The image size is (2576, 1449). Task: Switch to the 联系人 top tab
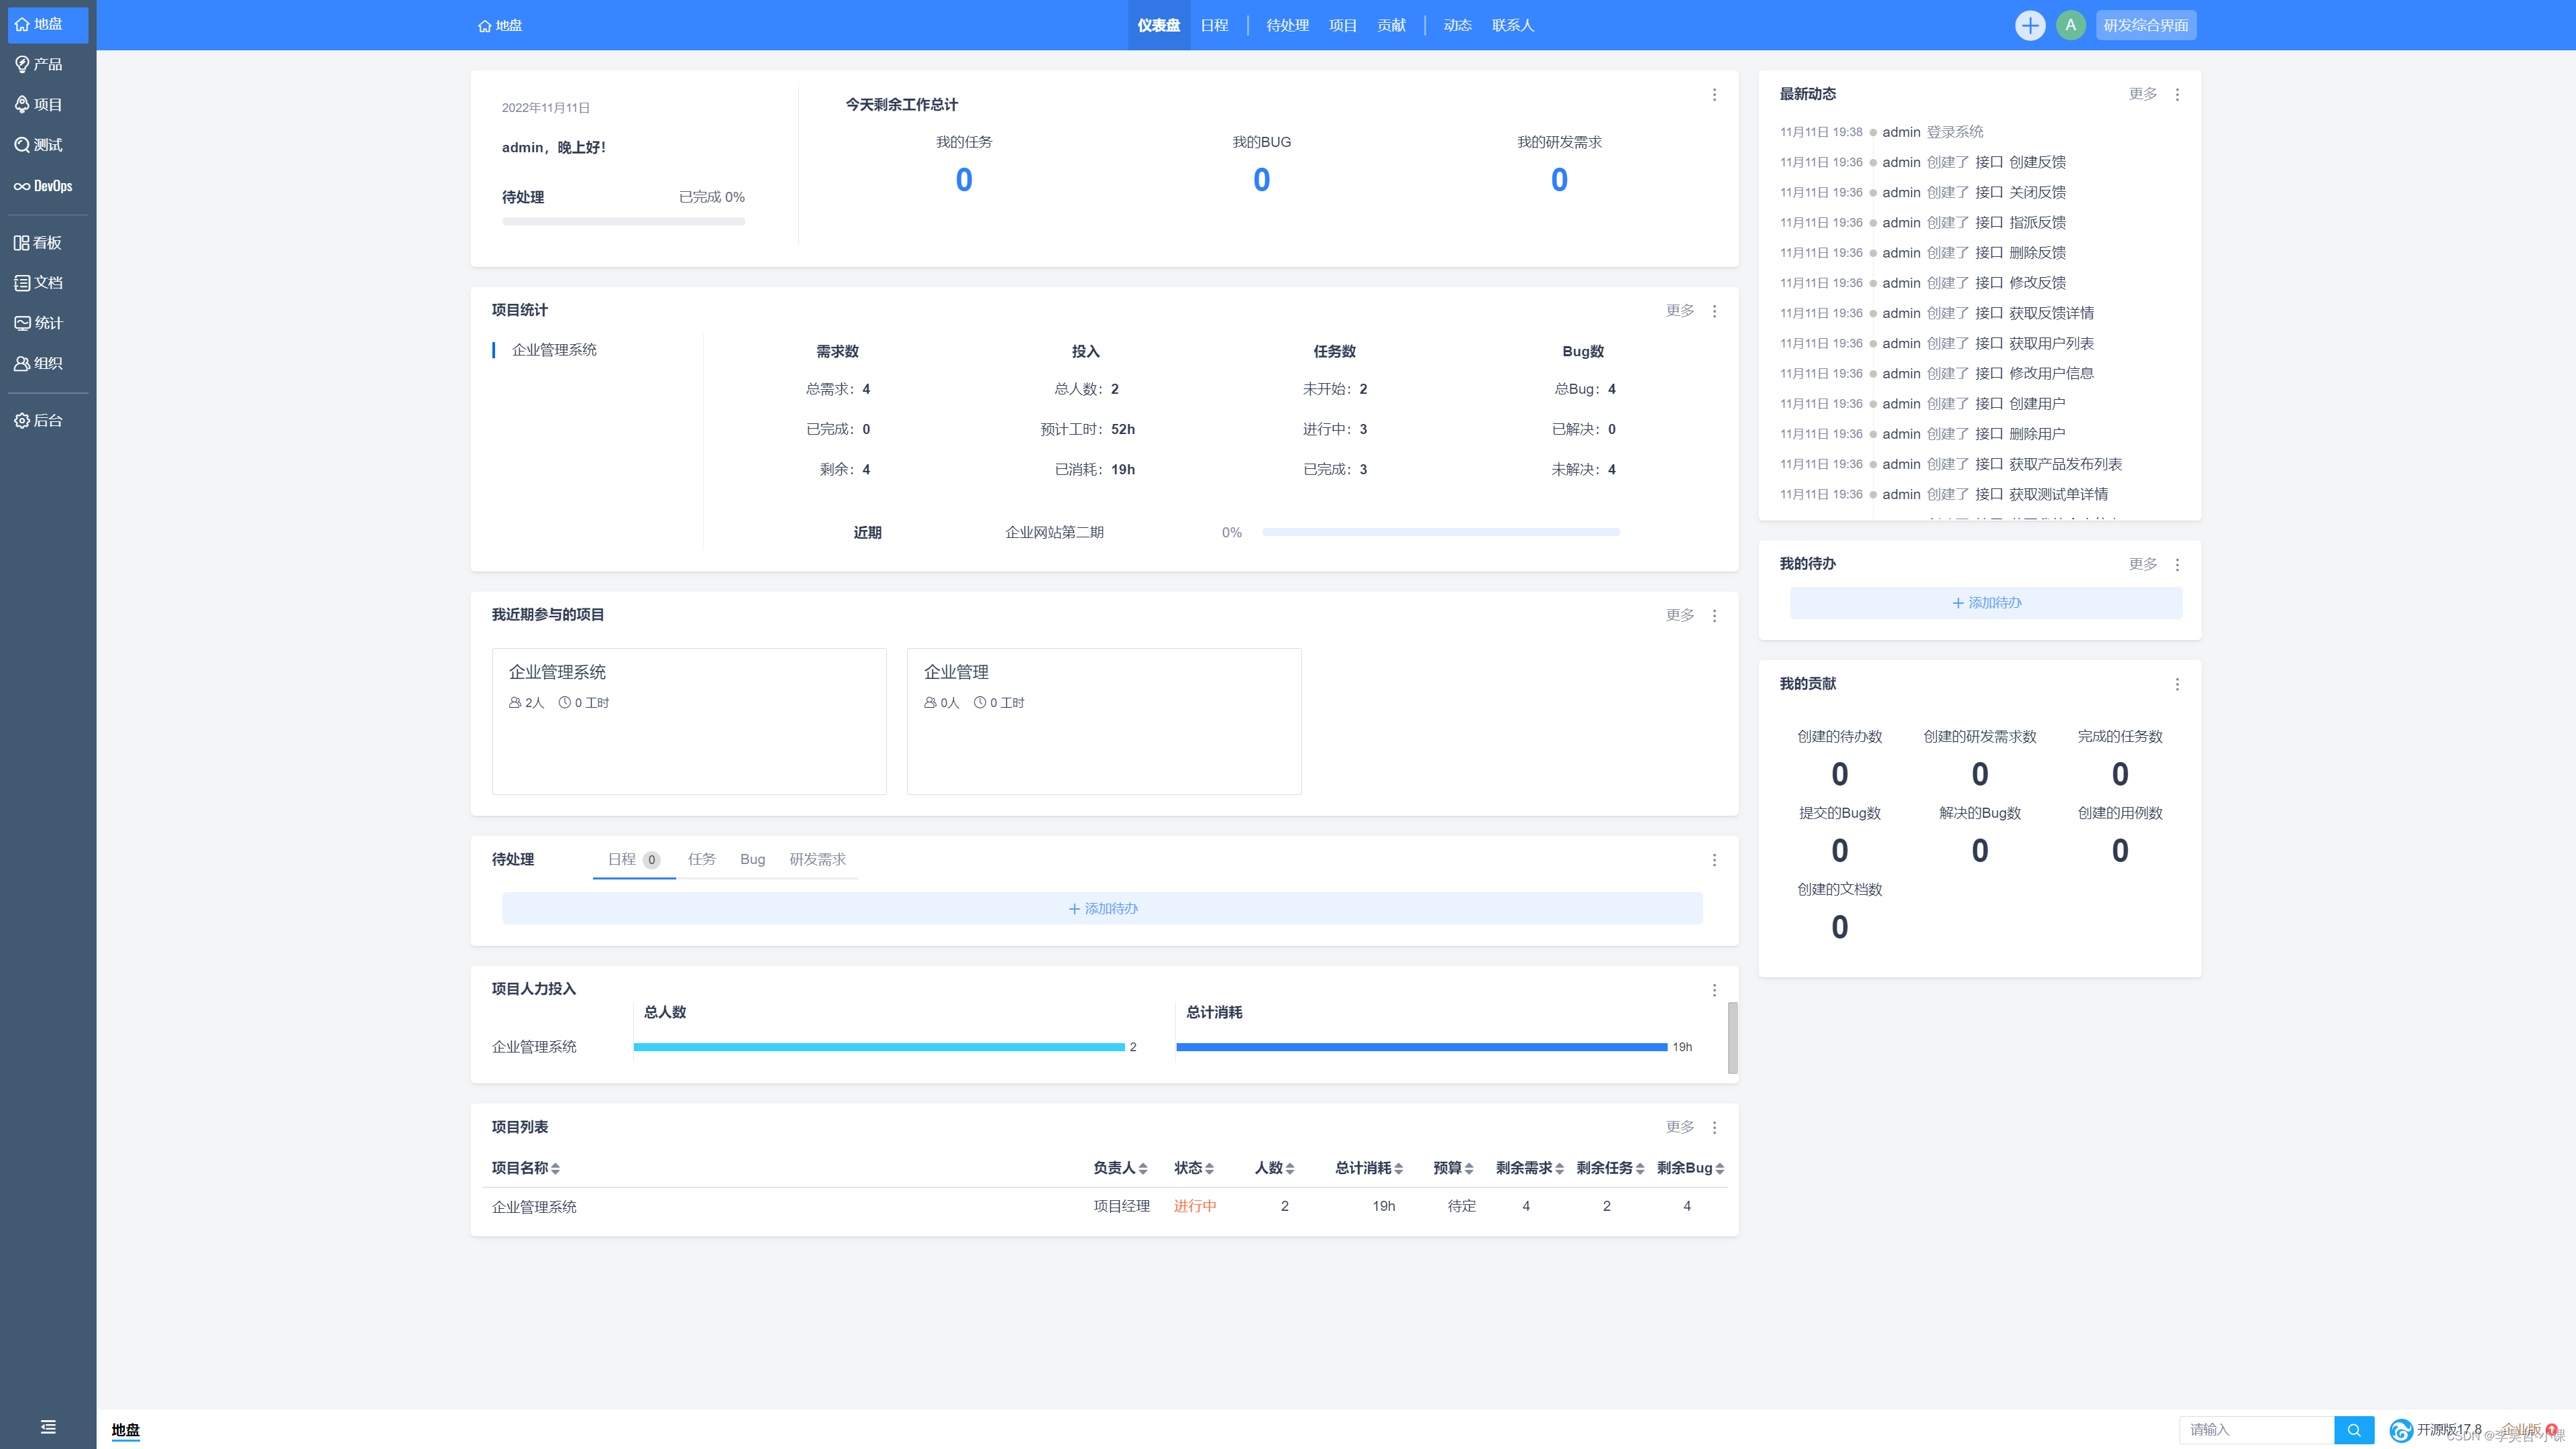pos(1513,25)
